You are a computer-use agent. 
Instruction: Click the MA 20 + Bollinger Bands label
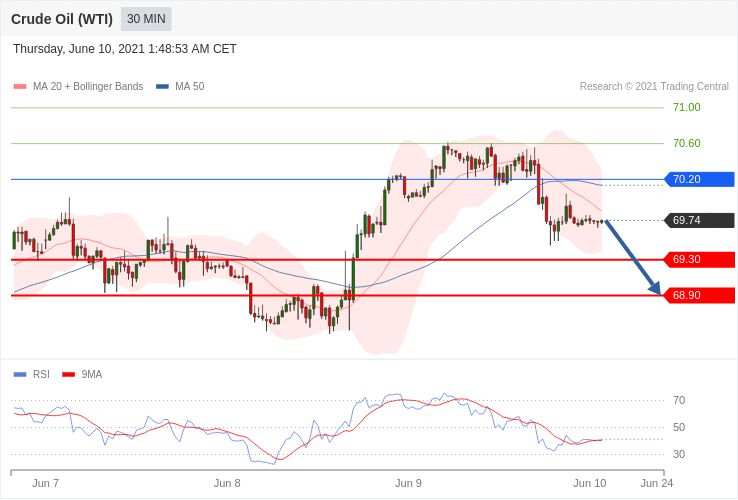coord(88,87)
